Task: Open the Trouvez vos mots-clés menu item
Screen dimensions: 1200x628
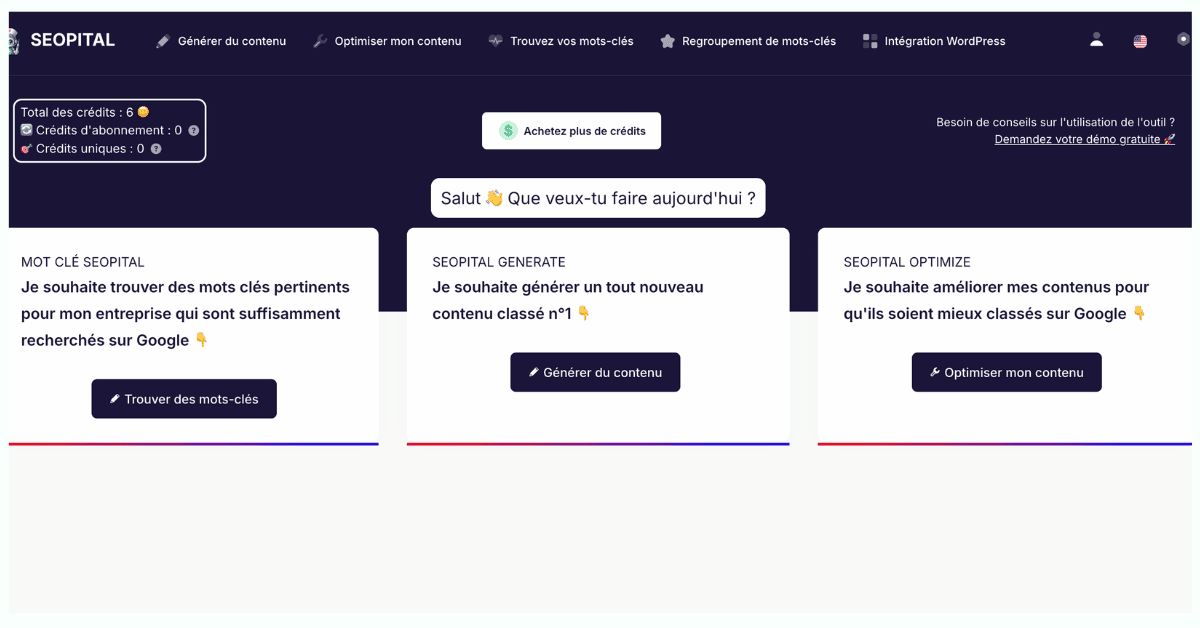Action: click(x=571, y=41)
